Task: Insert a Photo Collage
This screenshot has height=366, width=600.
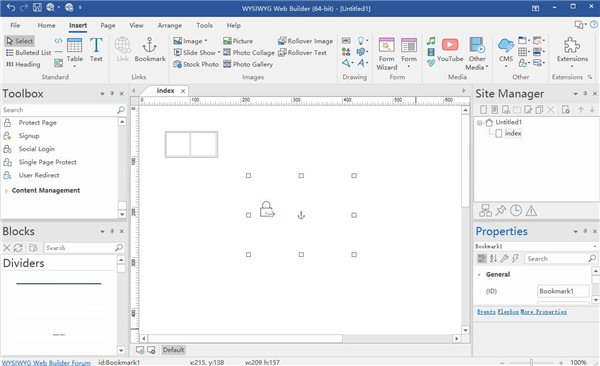Action: [x=249, y=52]
